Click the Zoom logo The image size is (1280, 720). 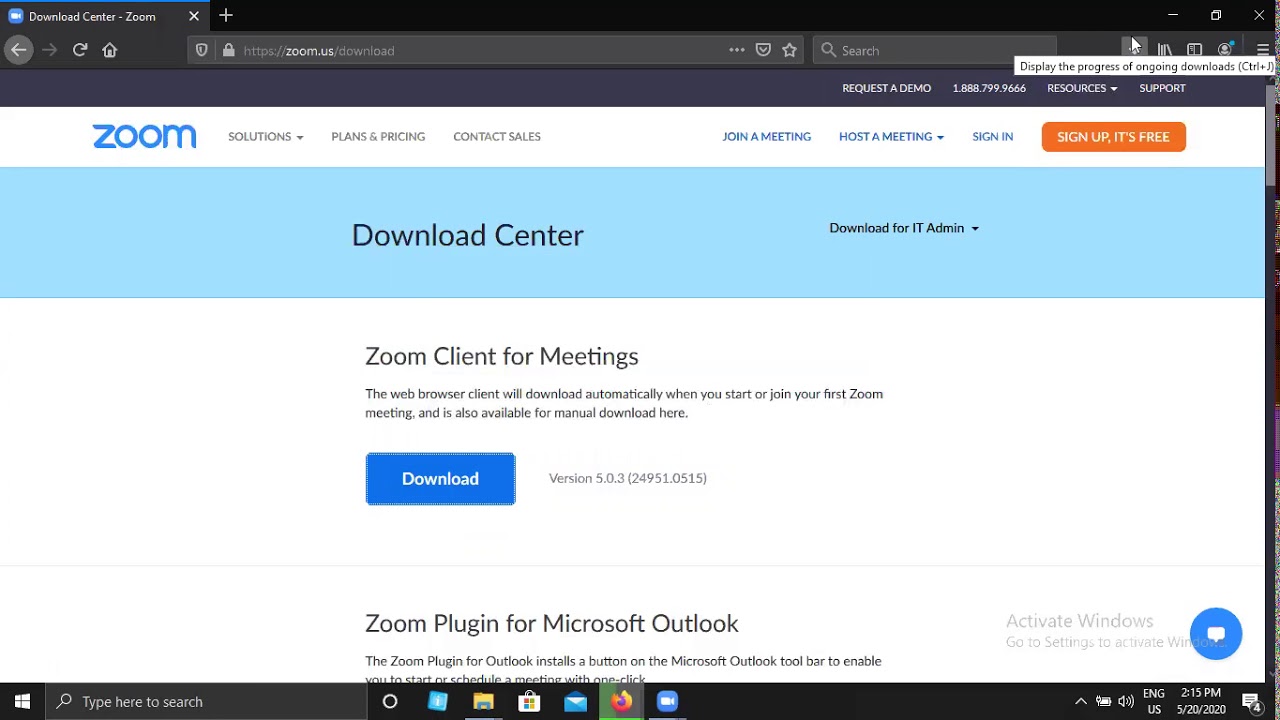145,137
